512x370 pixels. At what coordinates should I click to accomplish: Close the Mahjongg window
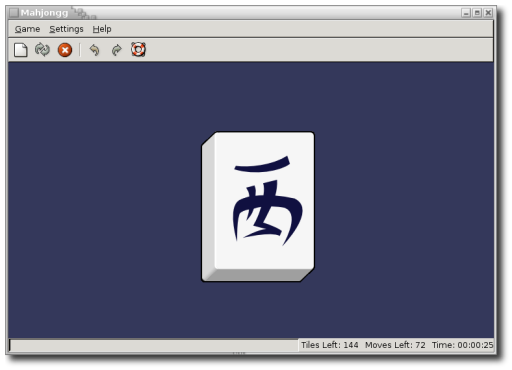pyautogui.click(x=488, y=13)
